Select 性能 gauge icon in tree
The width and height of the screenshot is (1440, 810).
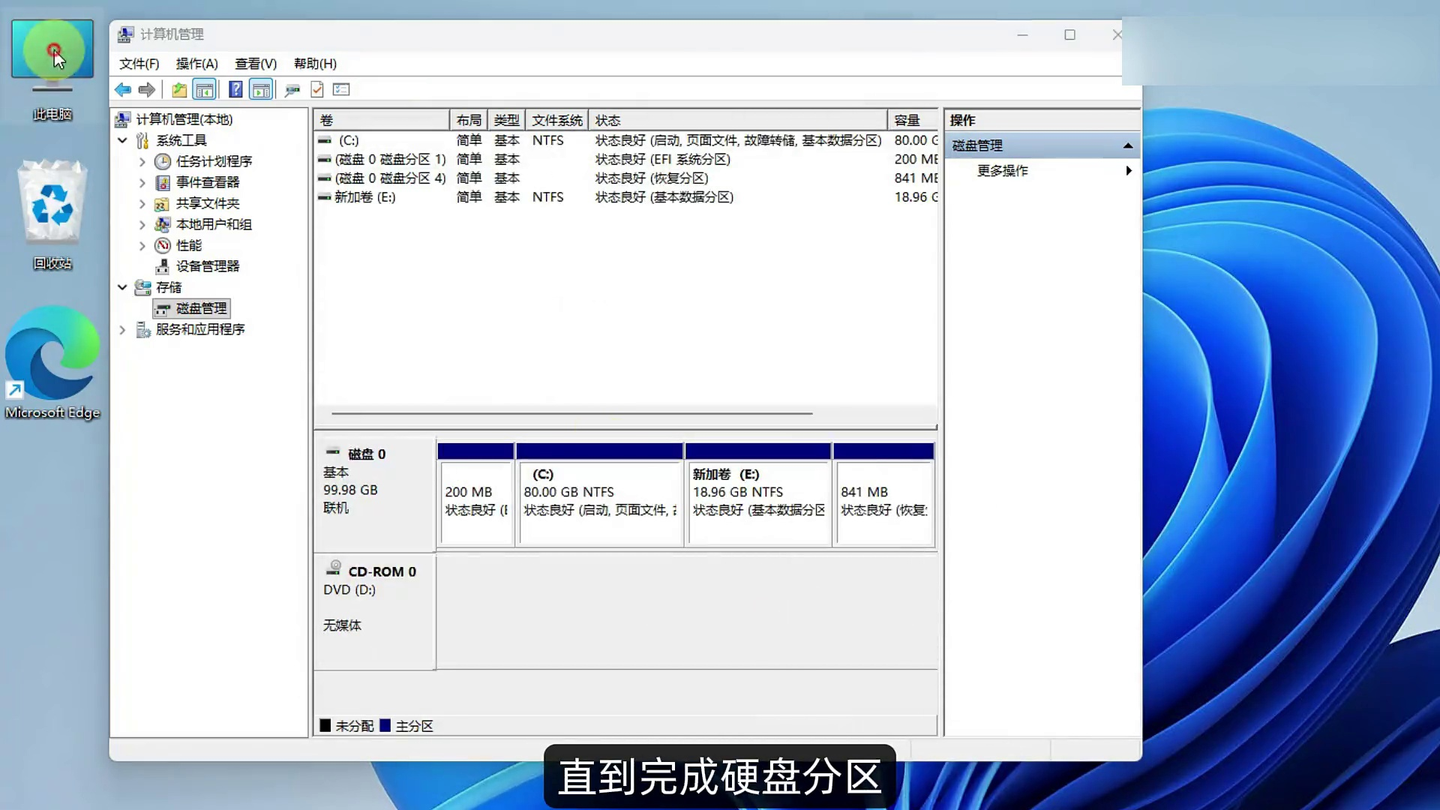[162, 245]
